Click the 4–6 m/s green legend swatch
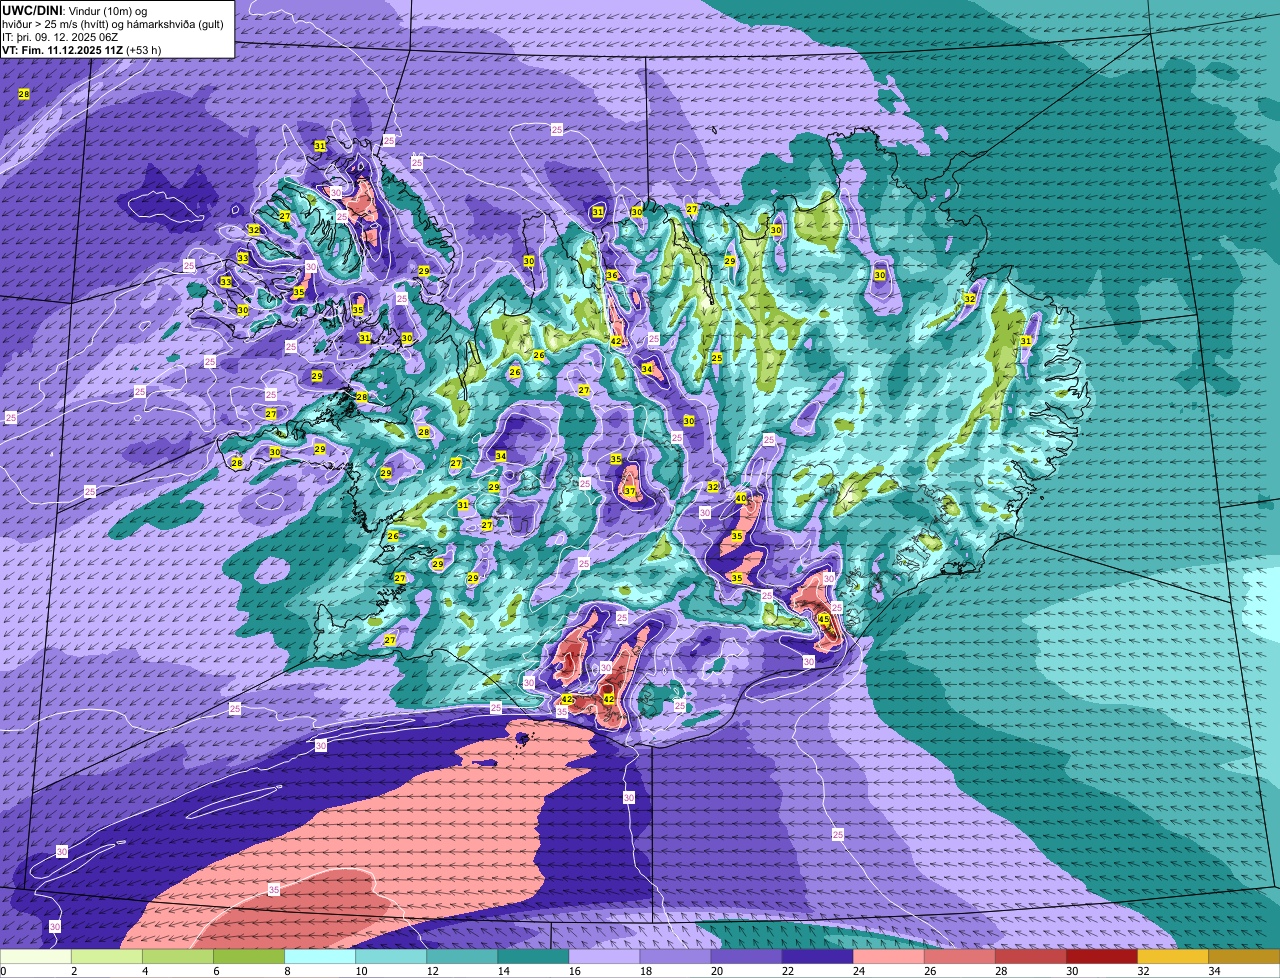The width and height of the screenshot is (1280, 978). [x=178, y=957]
